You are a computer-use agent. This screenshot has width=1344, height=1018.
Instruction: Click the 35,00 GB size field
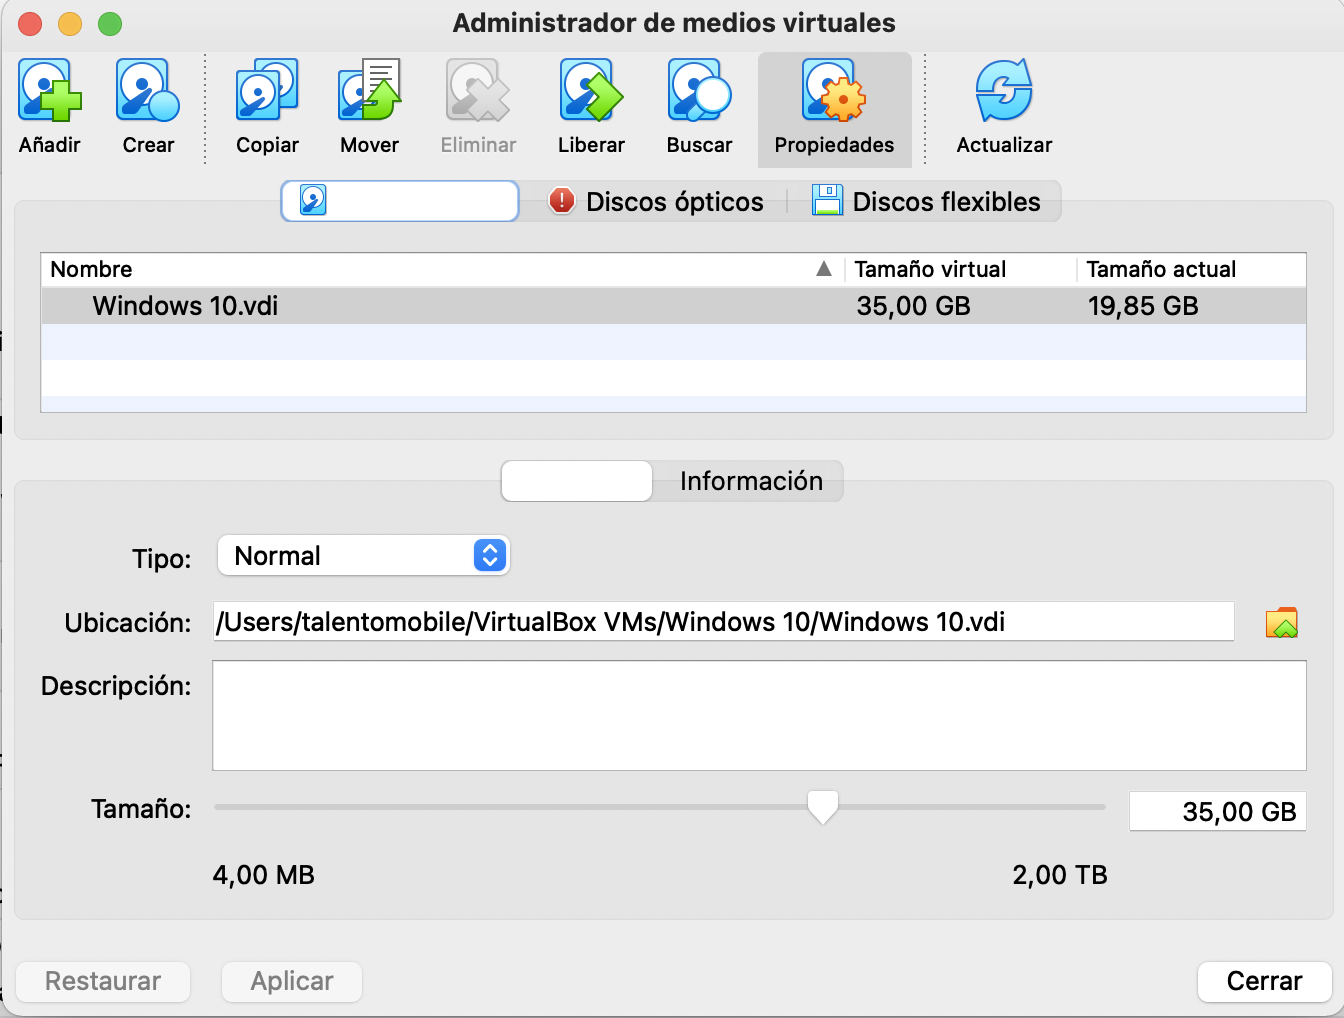1217,811
